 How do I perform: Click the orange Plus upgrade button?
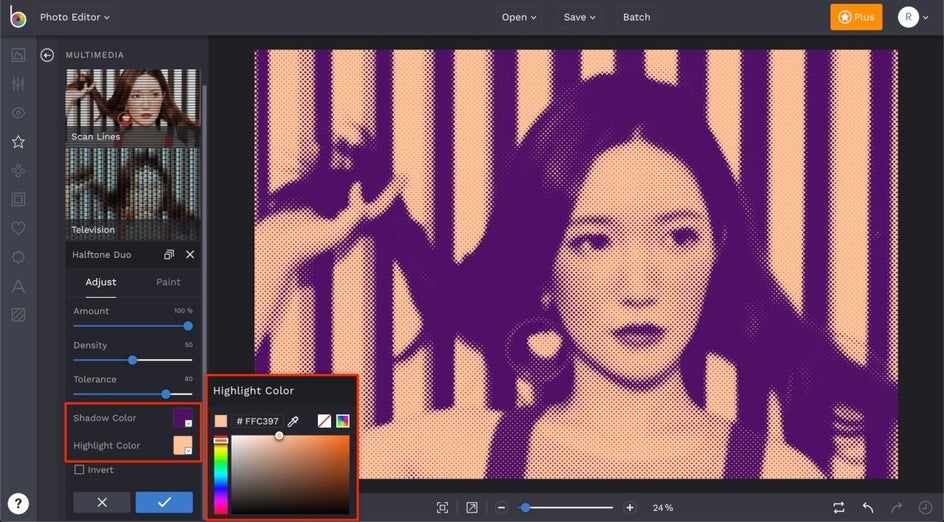856,17
